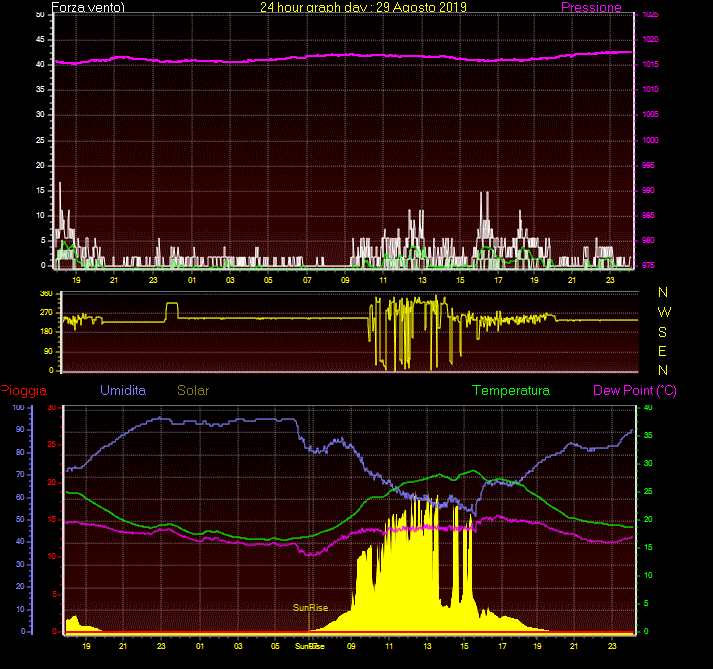The height and width of the screenshot is (669, 713).
Task: Click the "S" compass letter beside wind direction graph
Action: coord(663,332)
